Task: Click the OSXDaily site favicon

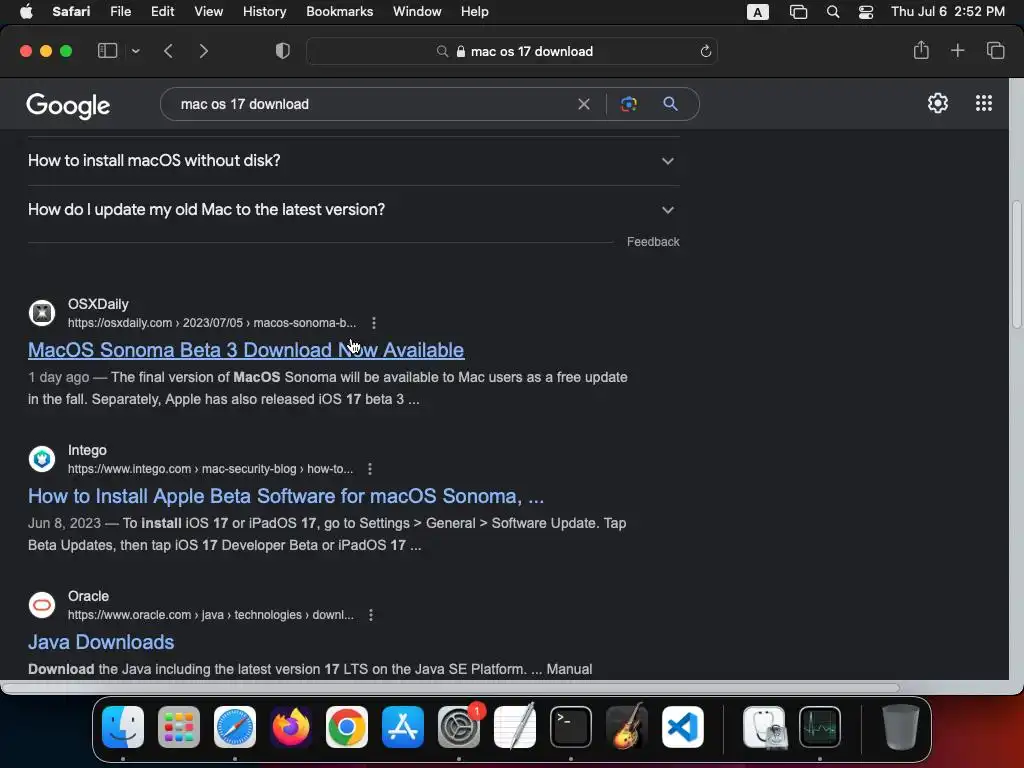Action: click(x=42, y=313)
